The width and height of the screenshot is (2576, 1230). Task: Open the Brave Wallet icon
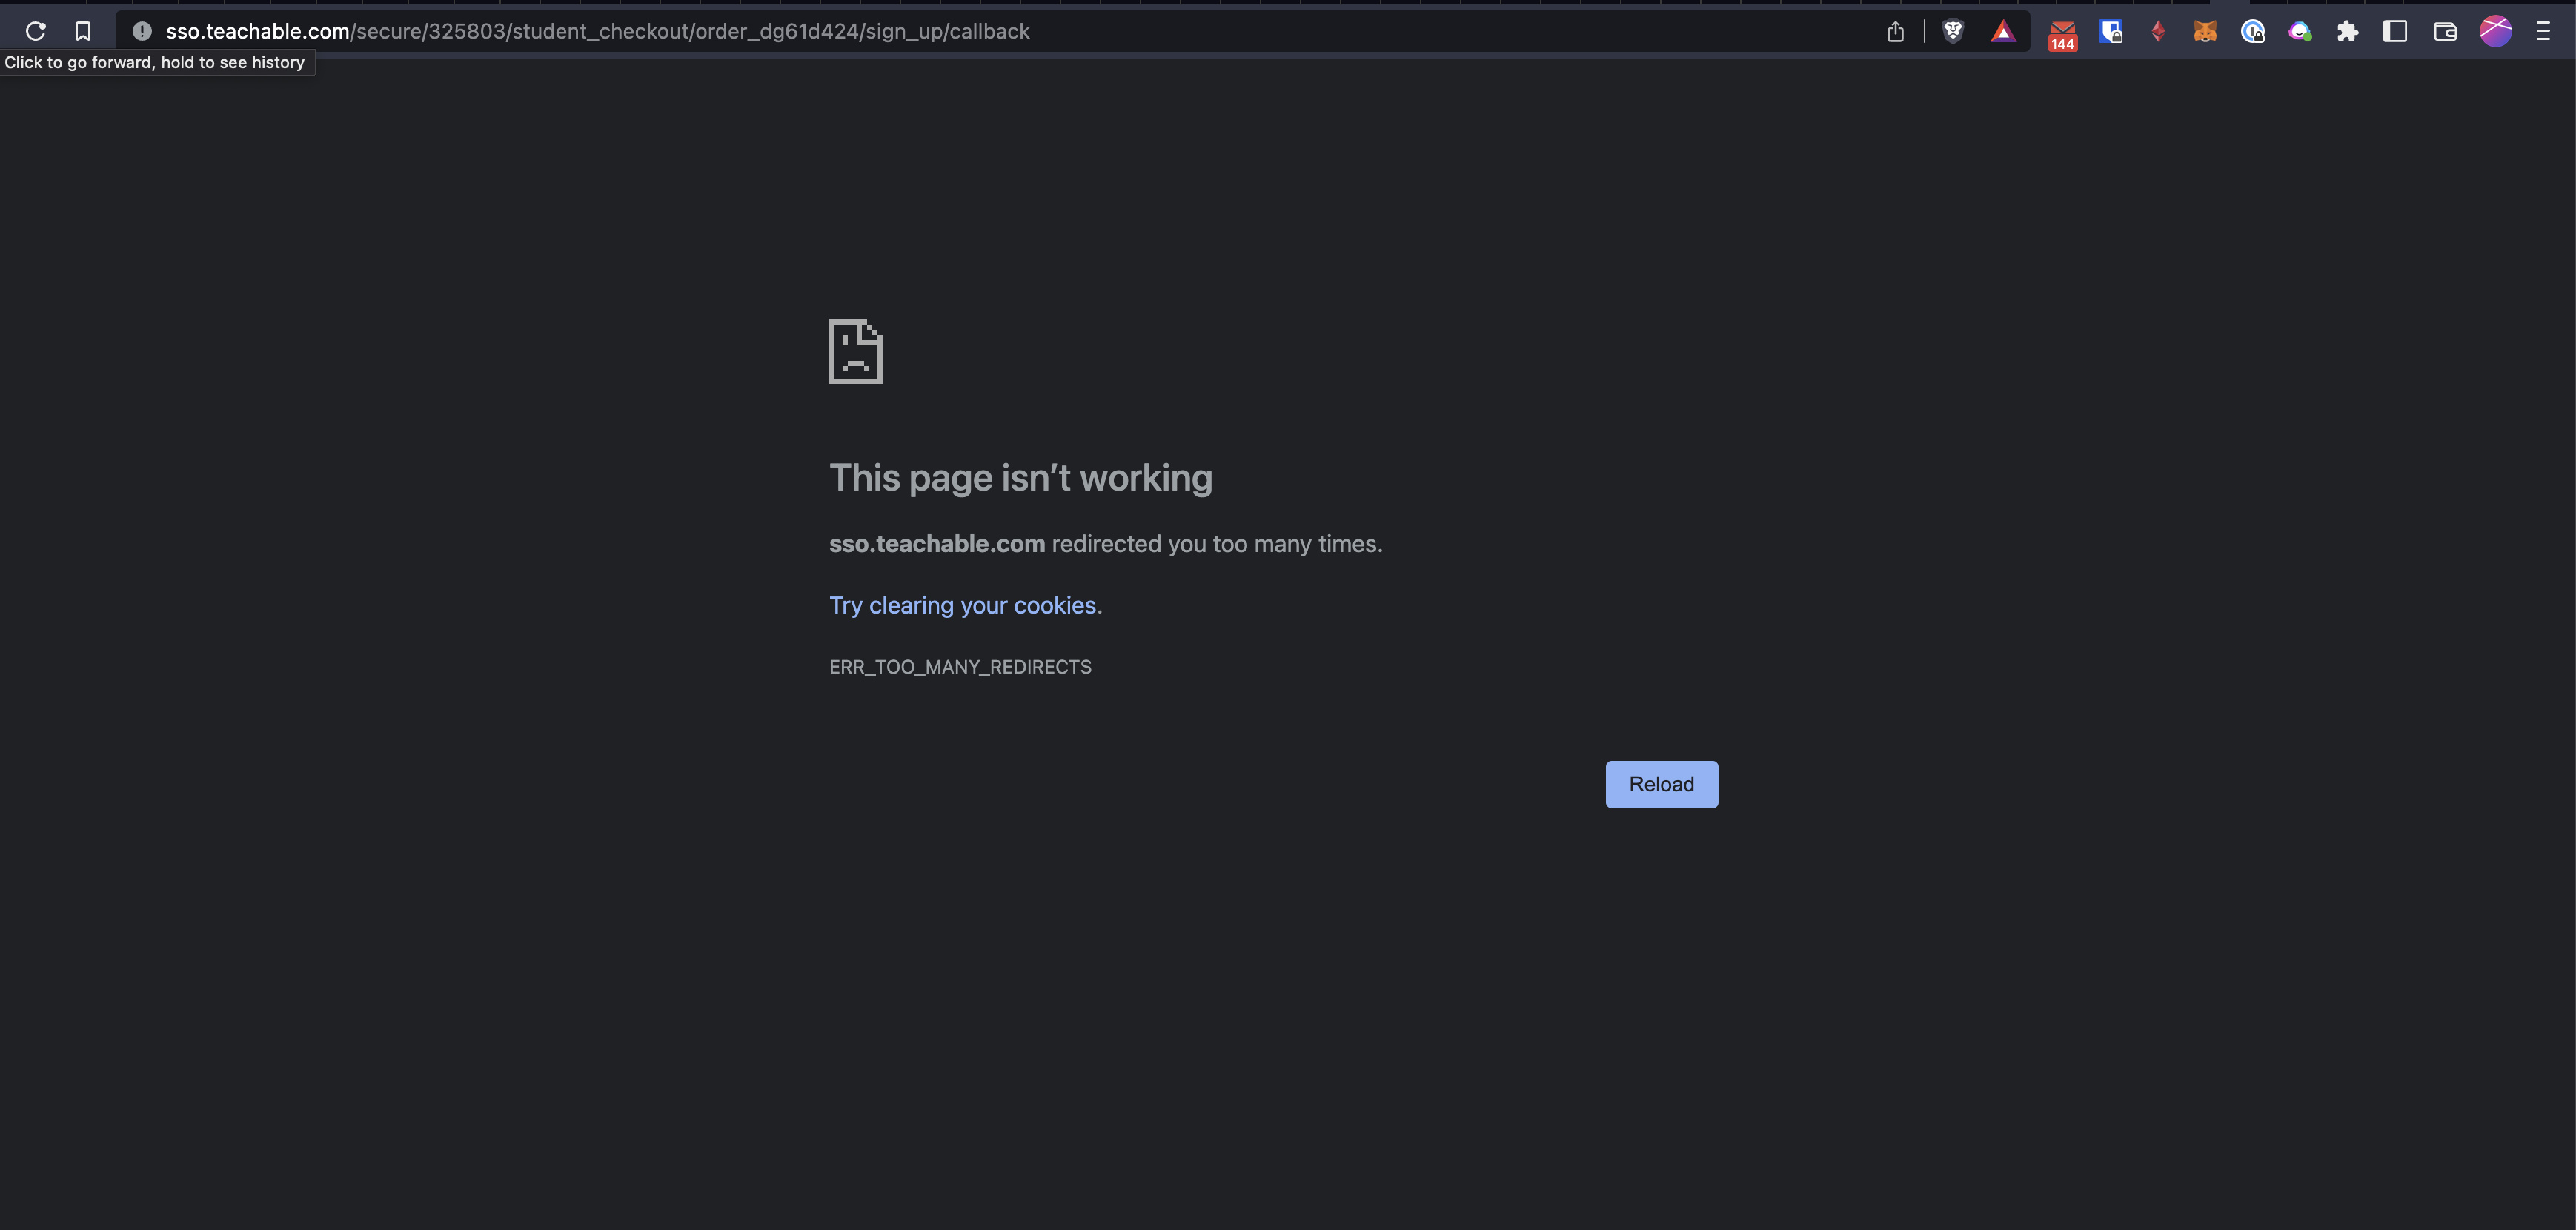(2444, 31)
